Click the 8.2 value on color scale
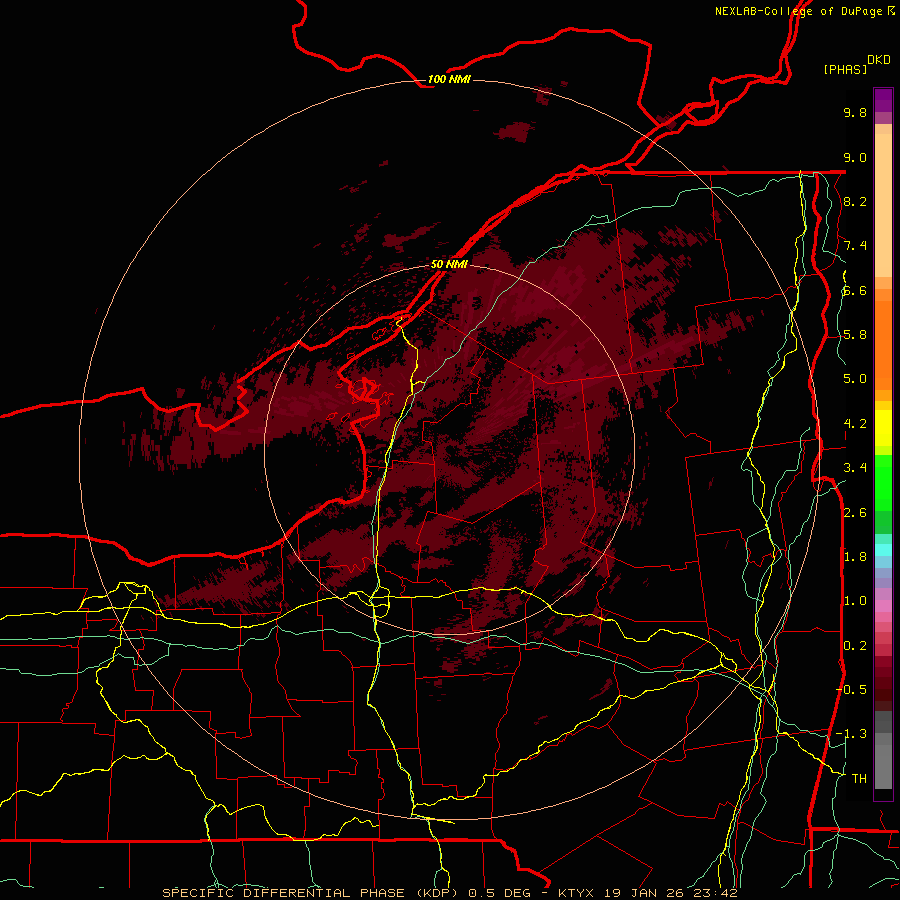900x900 pixels. (x=855, y=201)
